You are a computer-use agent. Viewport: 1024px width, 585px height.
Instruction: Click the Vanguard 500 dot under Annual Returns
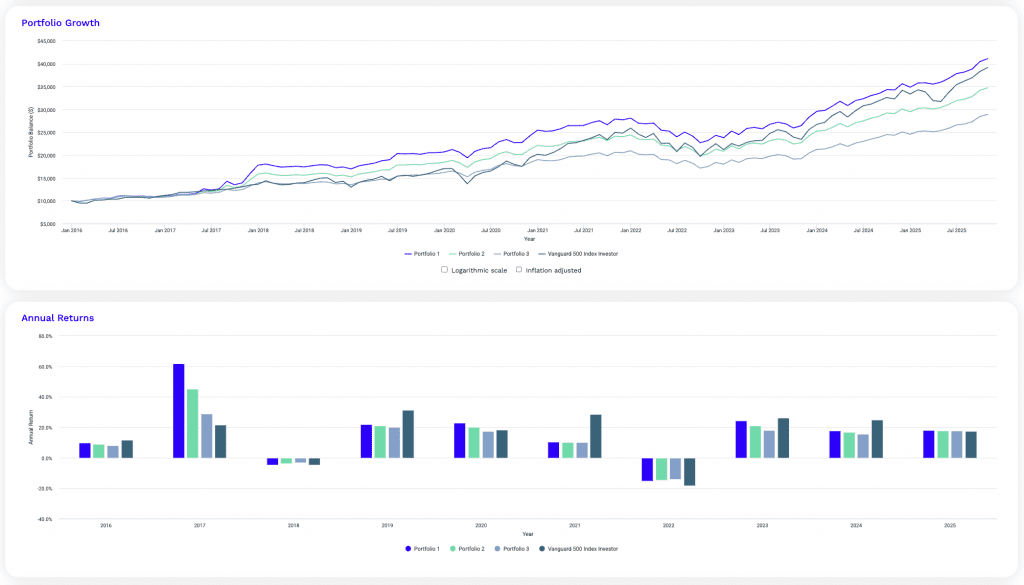tap(544, 548)
